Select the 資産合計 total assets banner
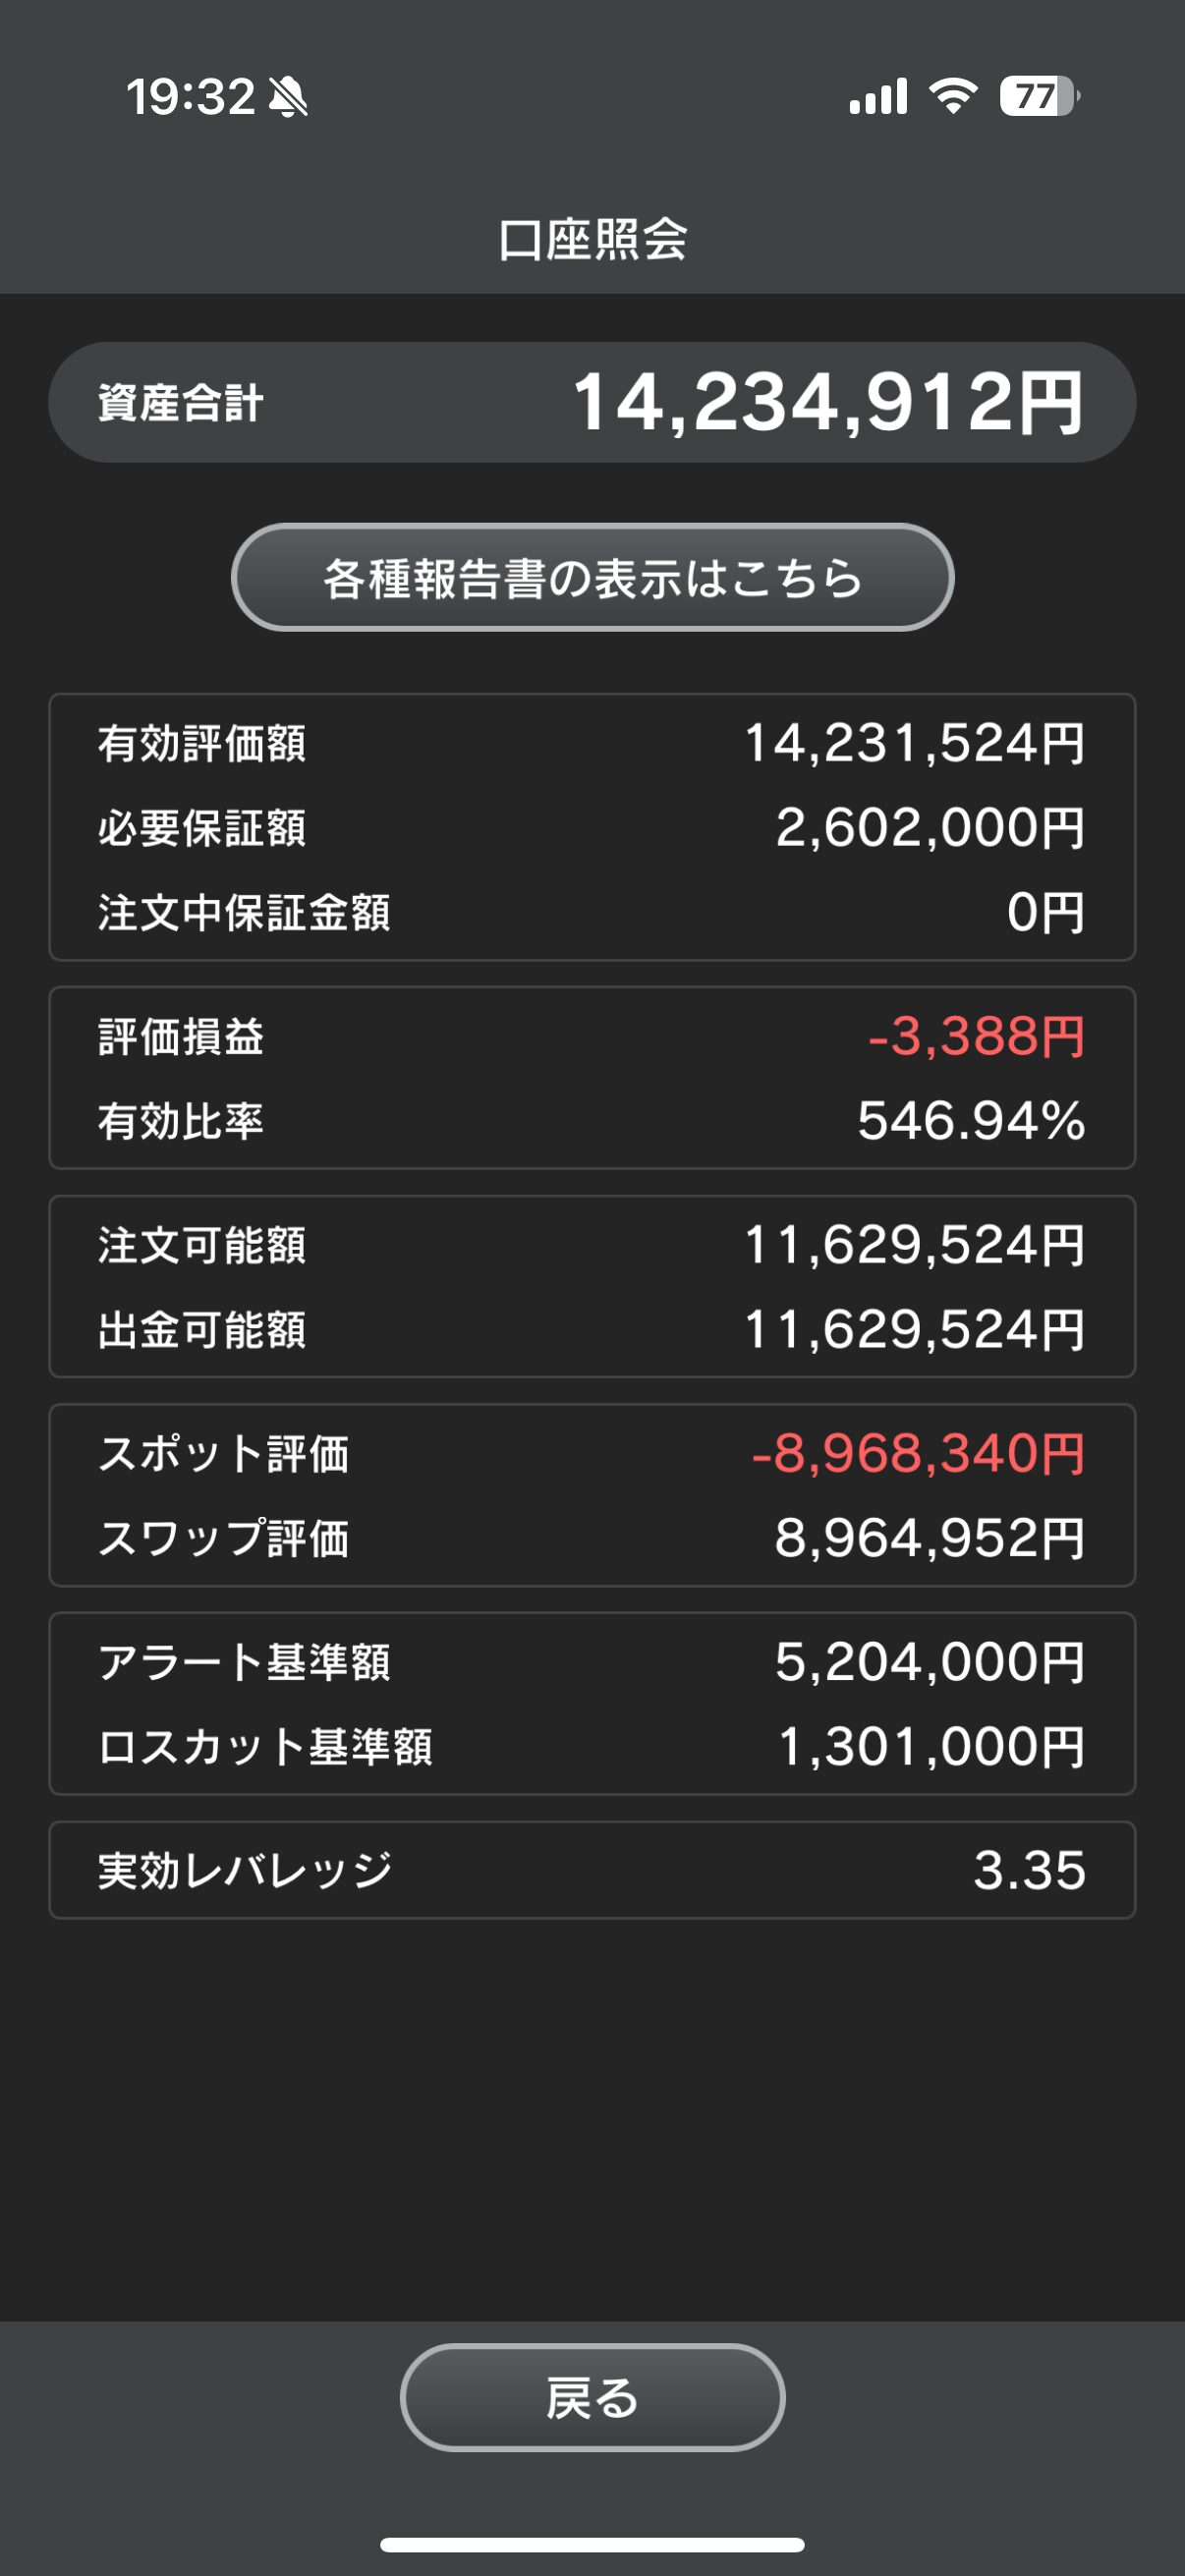Image resolution: width=1185 pixels, height=2576 pixels. coord(592,402)
